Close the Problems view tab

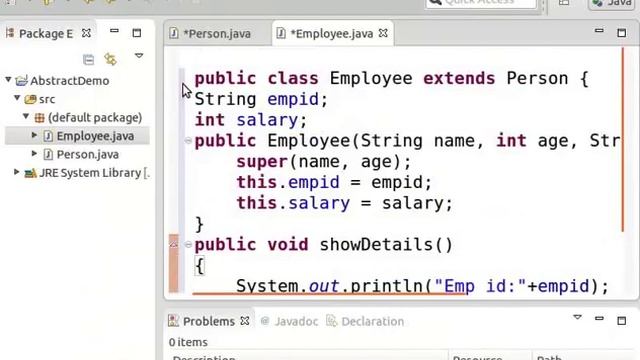(x=244, y=321)
